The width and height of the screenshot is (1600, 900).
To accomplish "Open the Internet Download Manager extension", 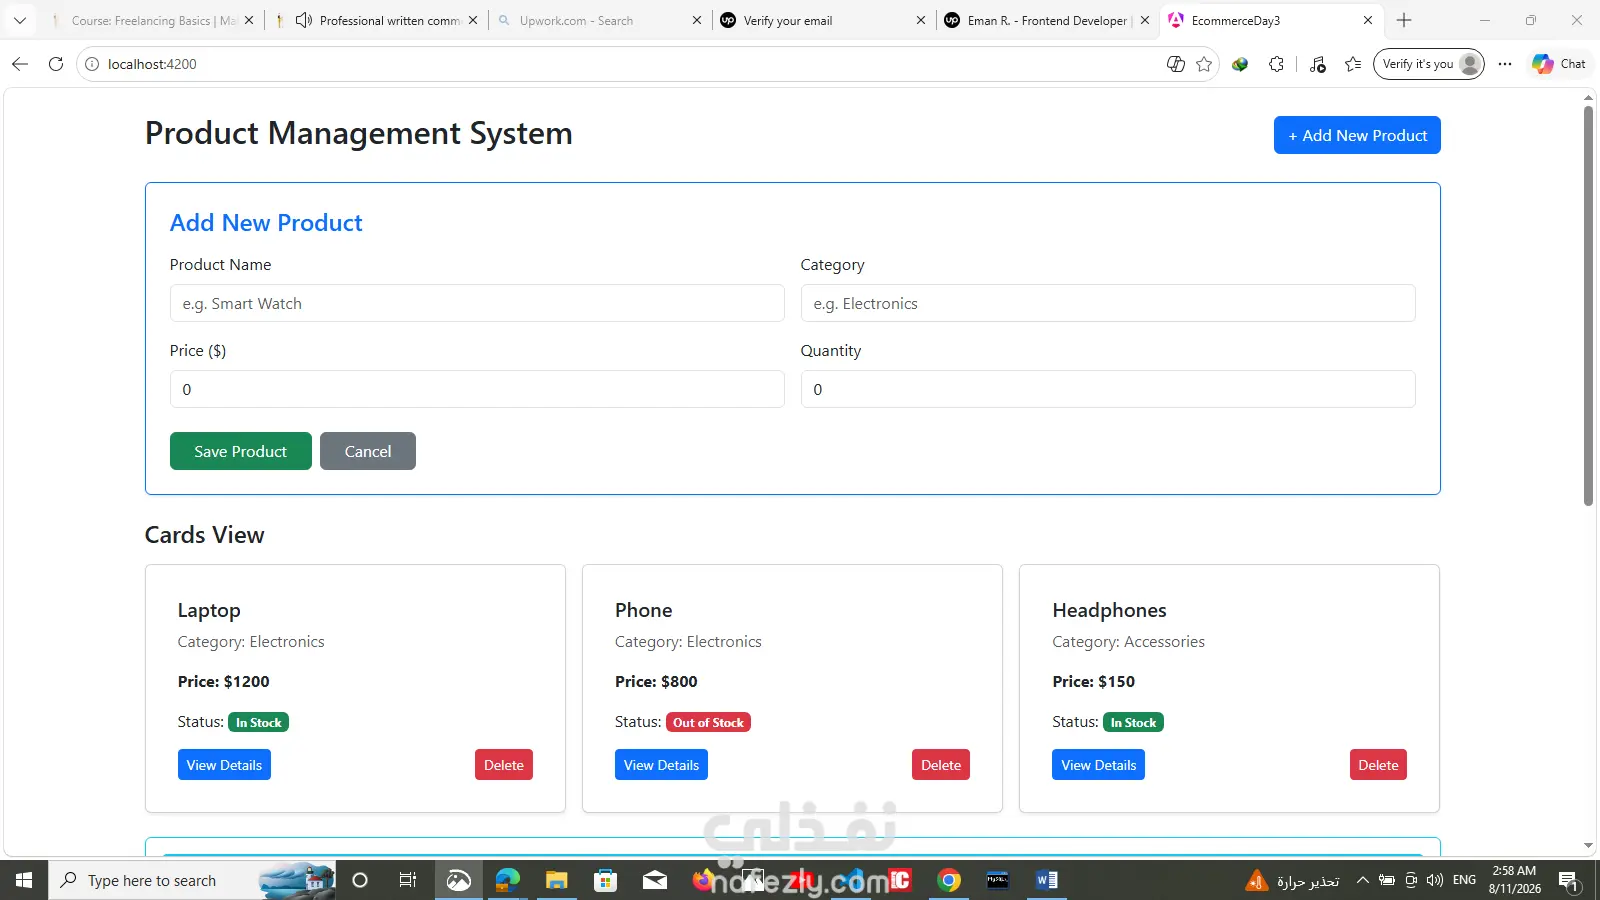I will (x=1240, y=64).
